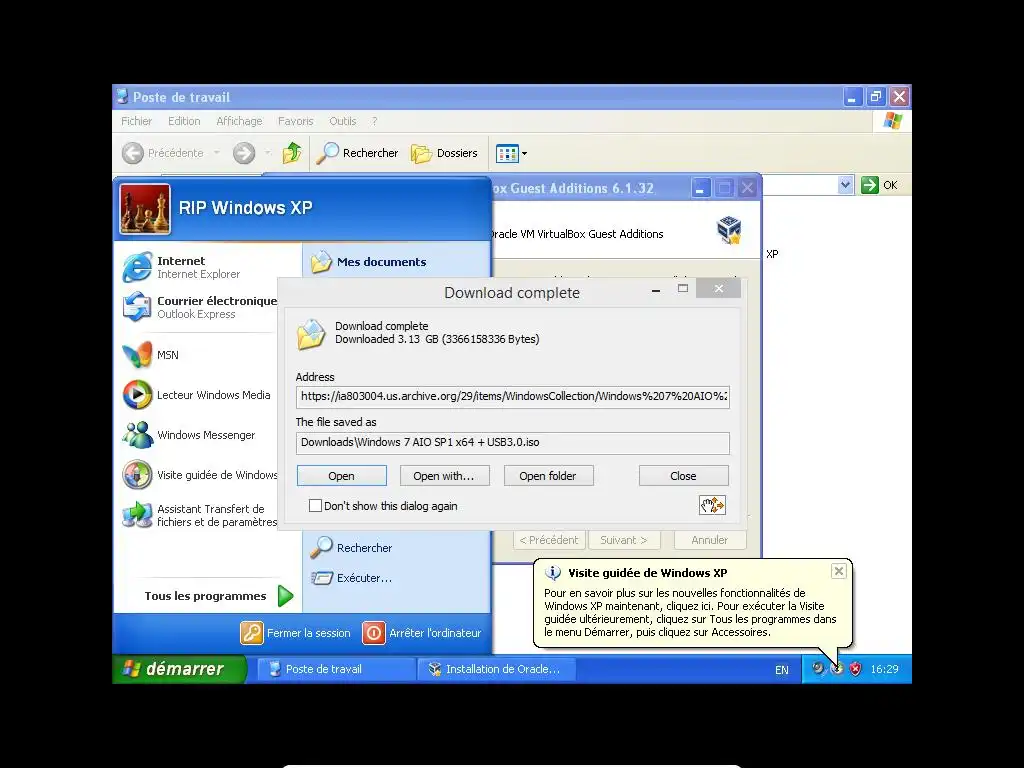Click Rechercher toolbar button in Poste de travail
Image resolution: width=1024 pixels, height=768 pixels.
pyautogui.click(x=357, y=153)
